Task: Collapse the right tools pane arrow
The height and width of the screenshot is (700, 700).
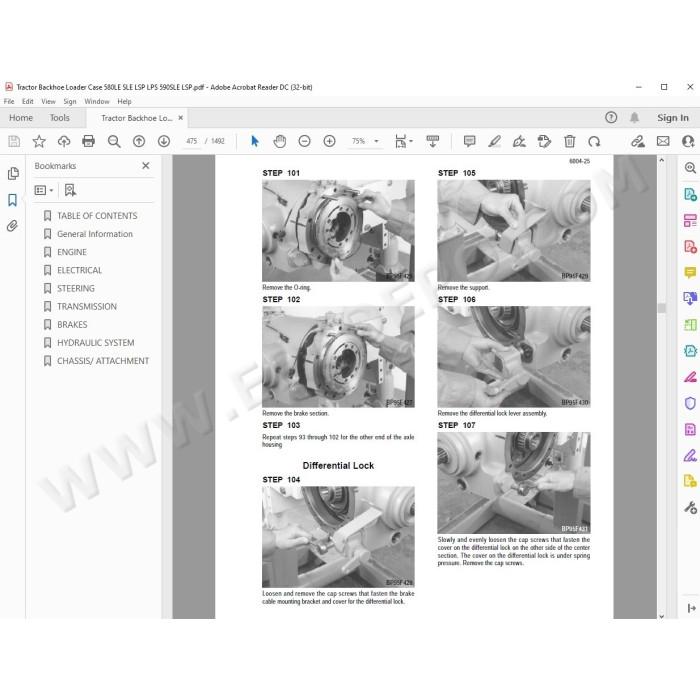Action: point(692,608)
